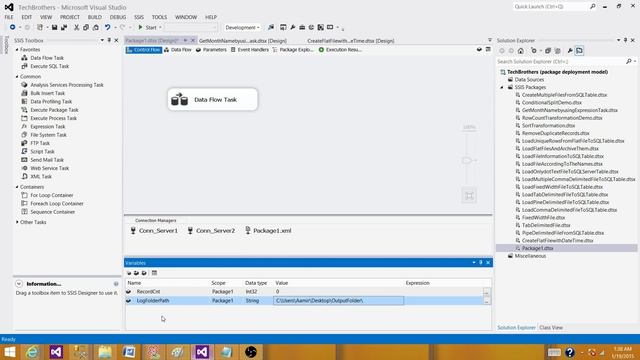Select ConditionalSplitDemo.dtsx in Solution Explorer
The height and width of the screenshot is (360, 640).
coord(551,102)
